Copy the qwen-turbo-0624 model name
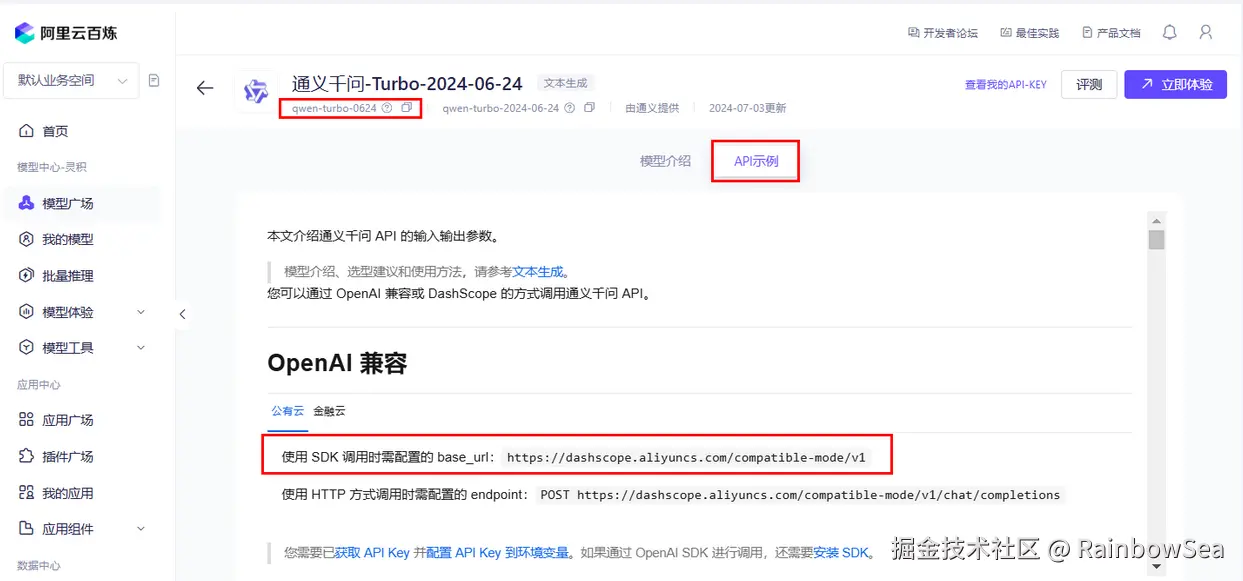Image resolution: width=1243 pixels, height=581 pixels. click(x=406, y=108)
